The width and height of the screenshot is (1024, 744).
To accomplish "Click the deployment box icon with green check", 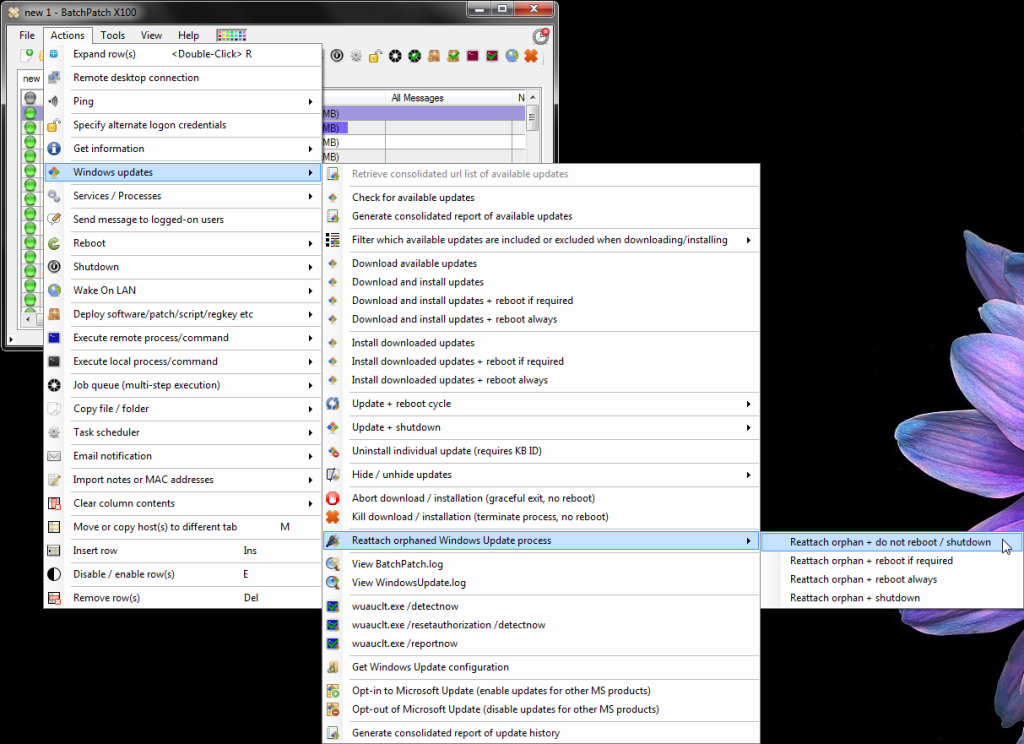I will click(x=453, y=56).
